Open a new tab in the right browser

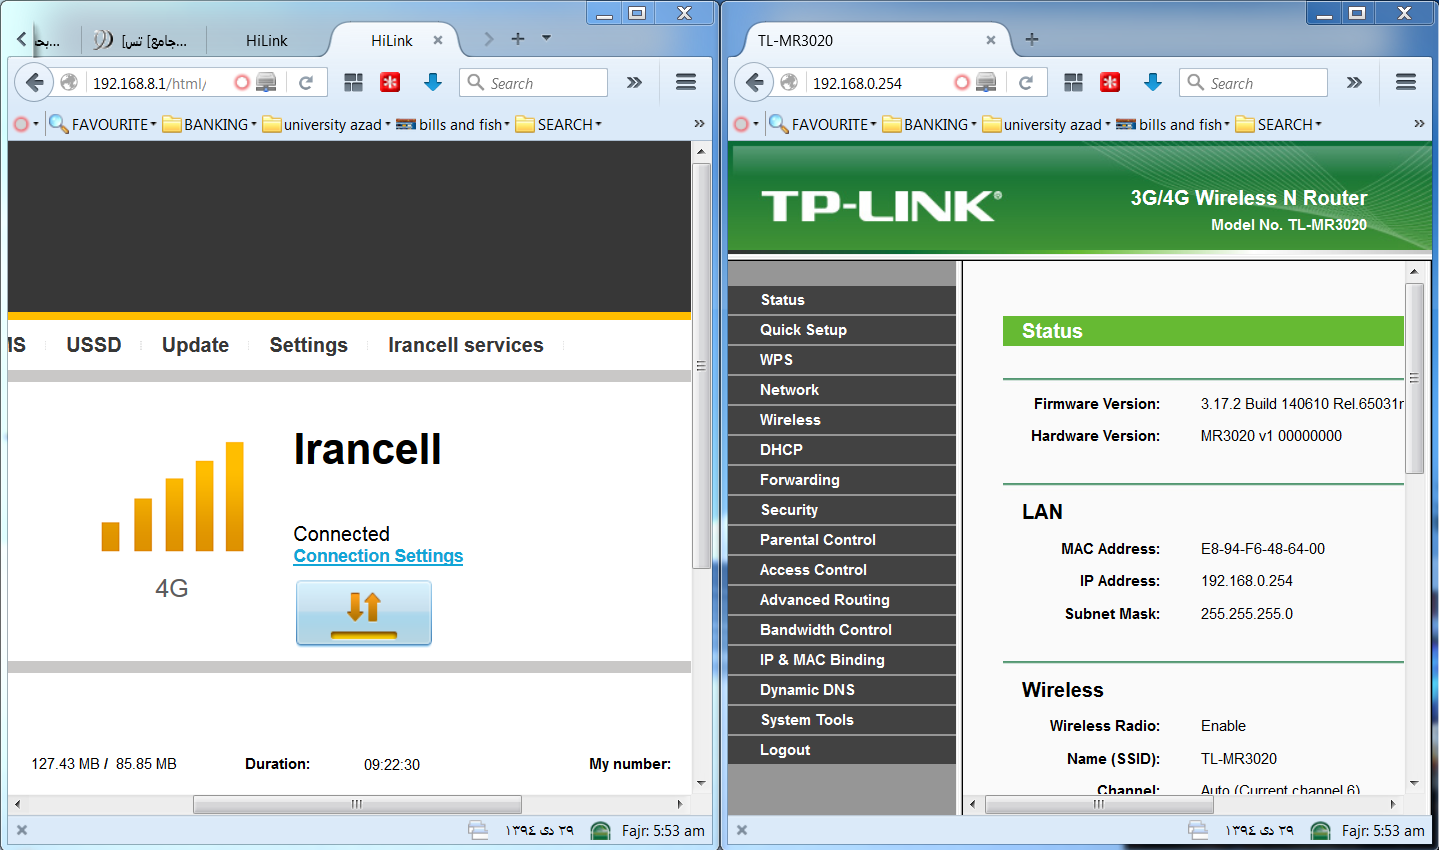pos(1032,39)
